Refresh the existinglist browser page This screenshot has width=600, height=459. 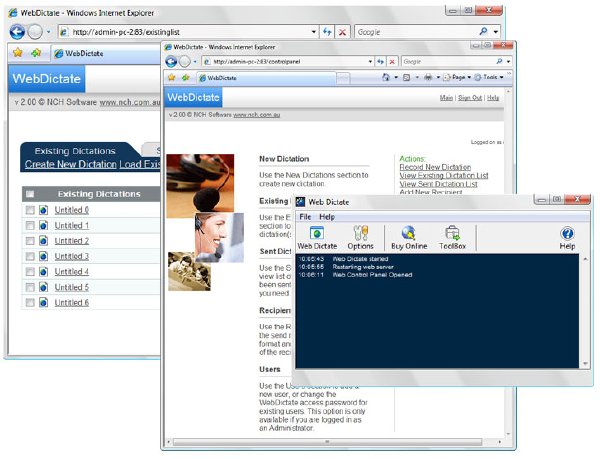(327, 32)
